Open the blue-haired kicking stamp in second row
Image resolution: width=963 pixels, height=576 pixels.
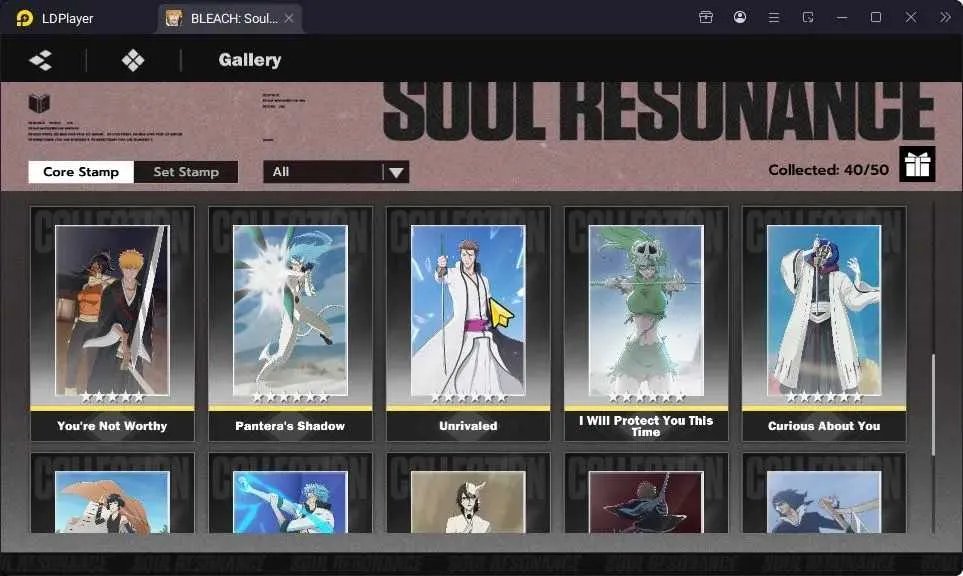tap(290, 502)
